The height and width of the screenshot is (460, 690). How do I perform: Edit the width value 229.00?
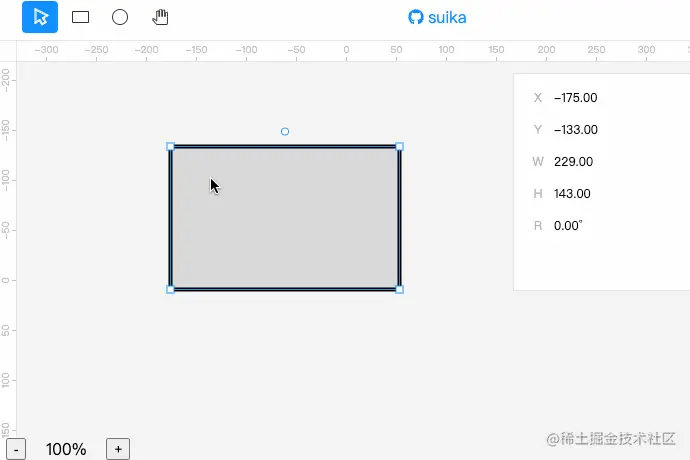(x=573, y=162)
